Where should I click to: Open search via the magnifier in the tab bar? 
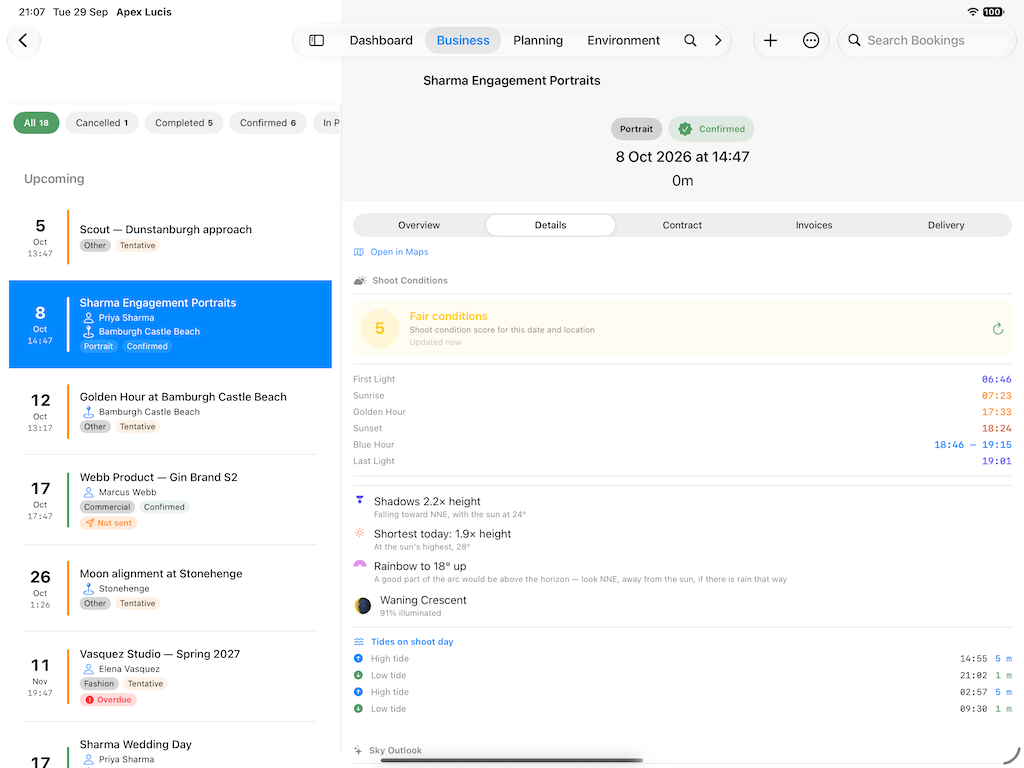(690, 40)
